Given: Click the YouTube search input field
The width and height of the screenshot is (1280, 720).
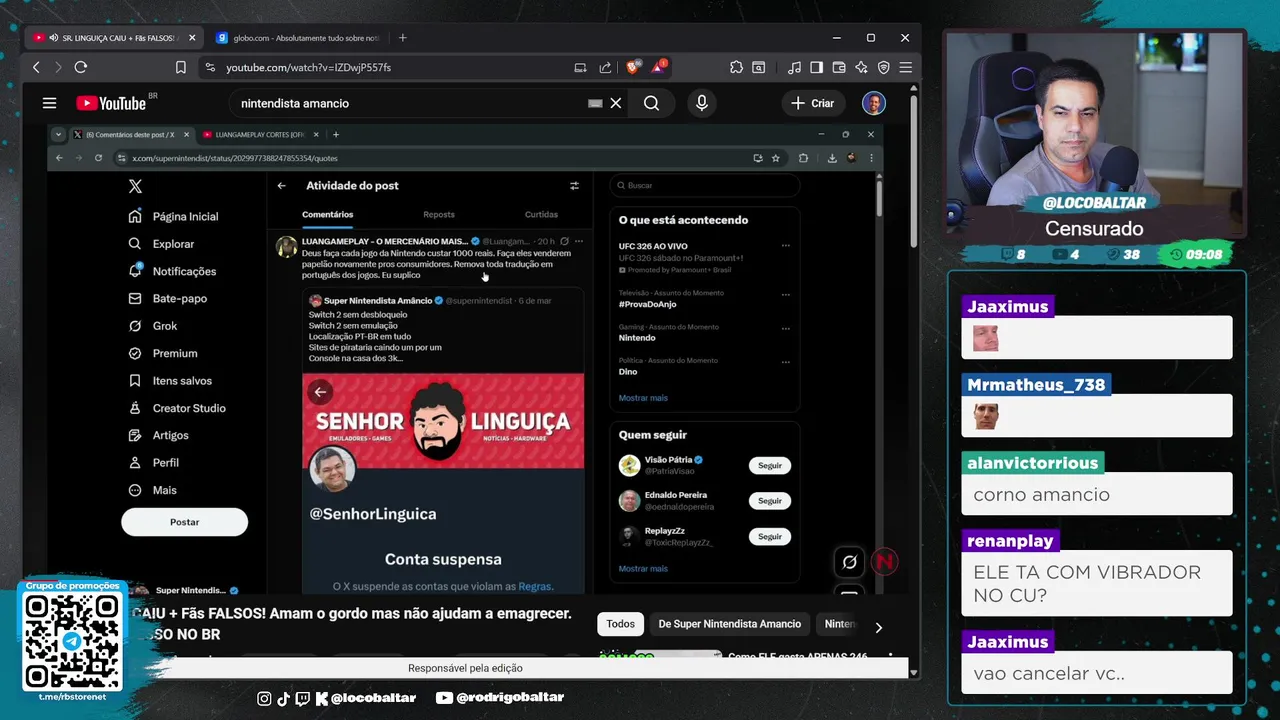Looking at the screenshot, I should coord(410,103).
